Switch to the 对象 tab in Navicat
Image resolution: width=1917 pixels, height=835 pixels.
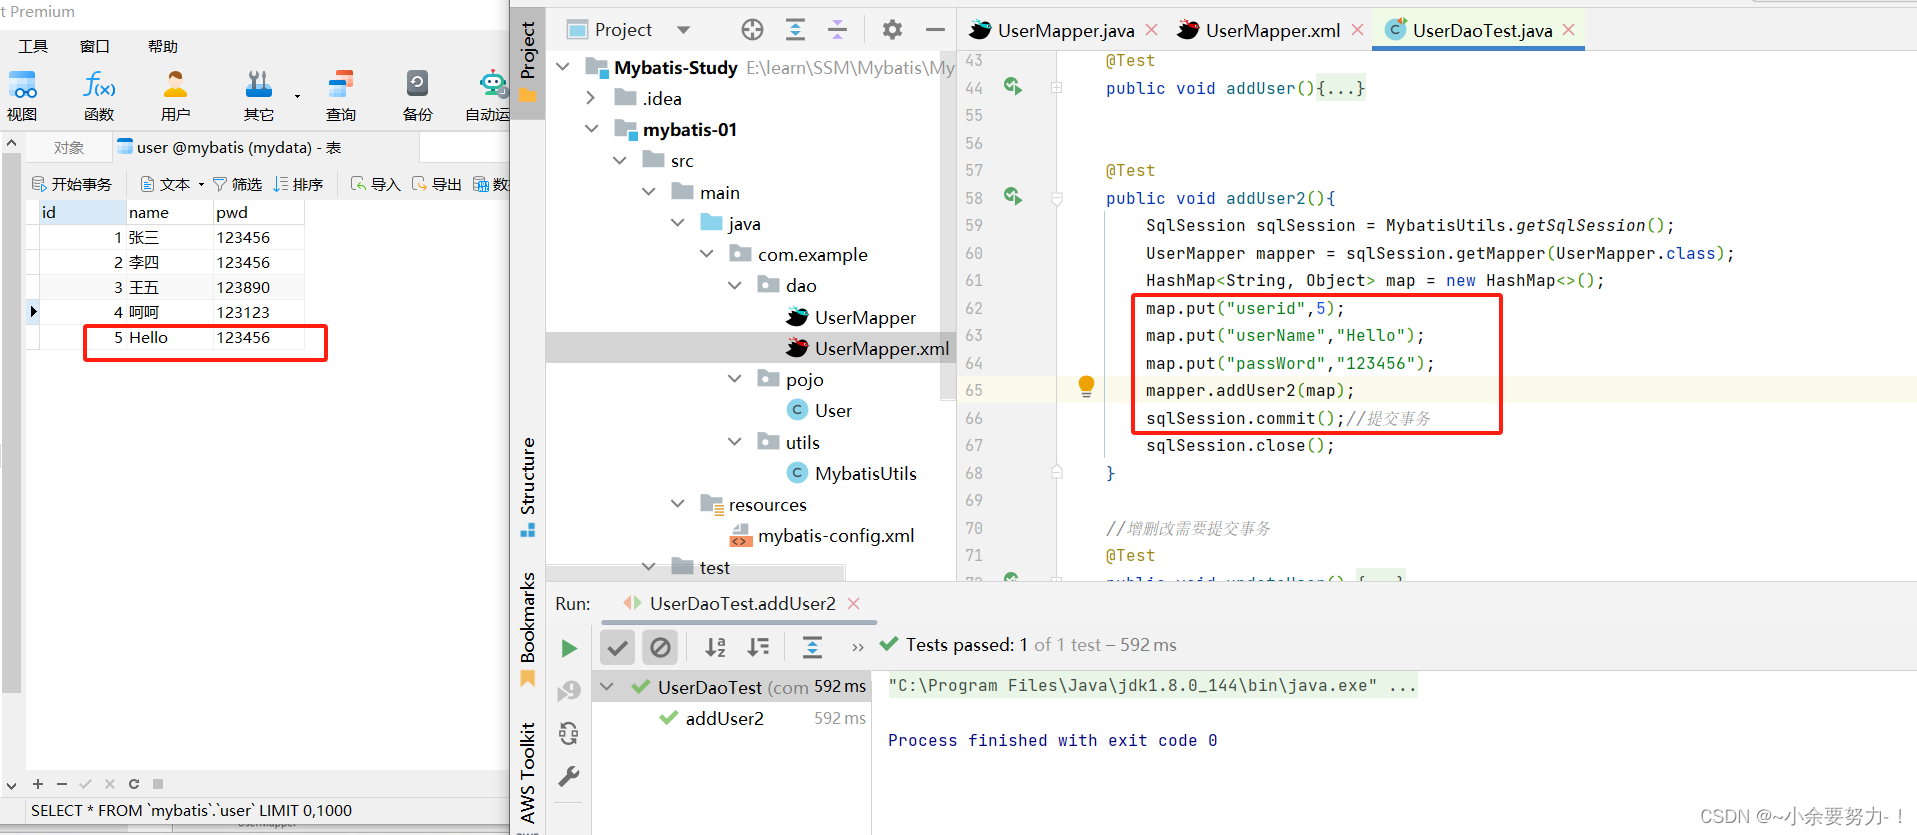(x=69, y=148)
